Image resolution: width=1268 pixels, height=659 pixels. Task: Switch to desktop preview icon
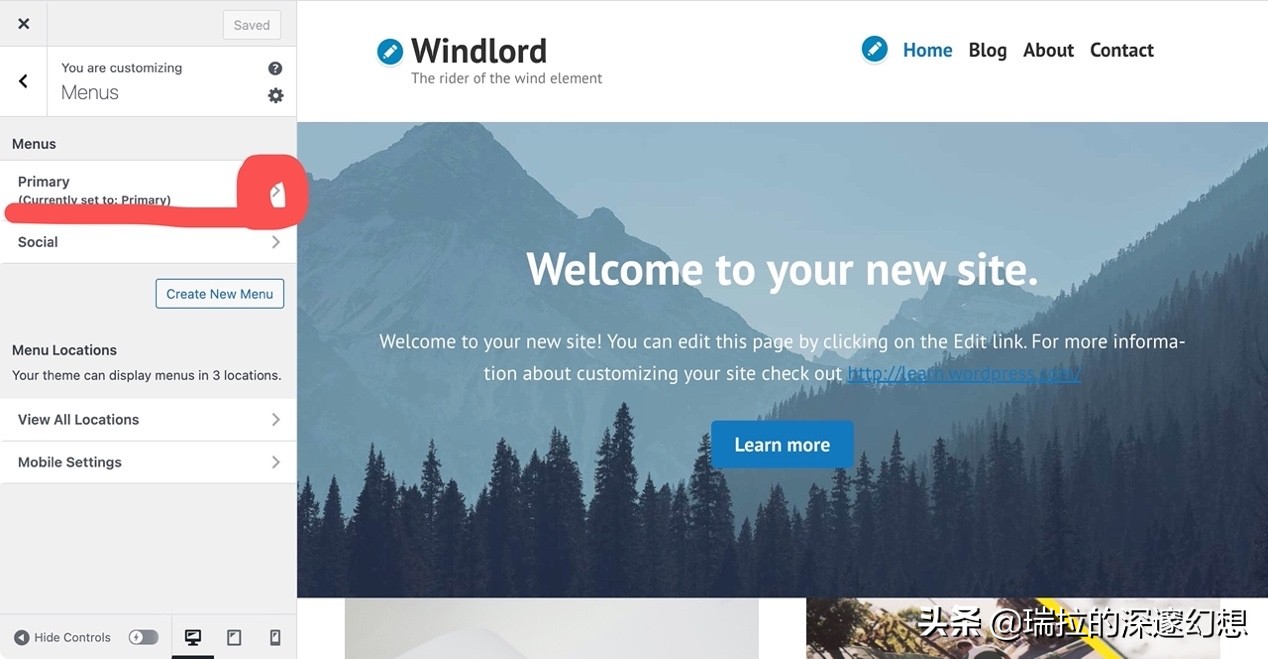[x=193, y=637]
